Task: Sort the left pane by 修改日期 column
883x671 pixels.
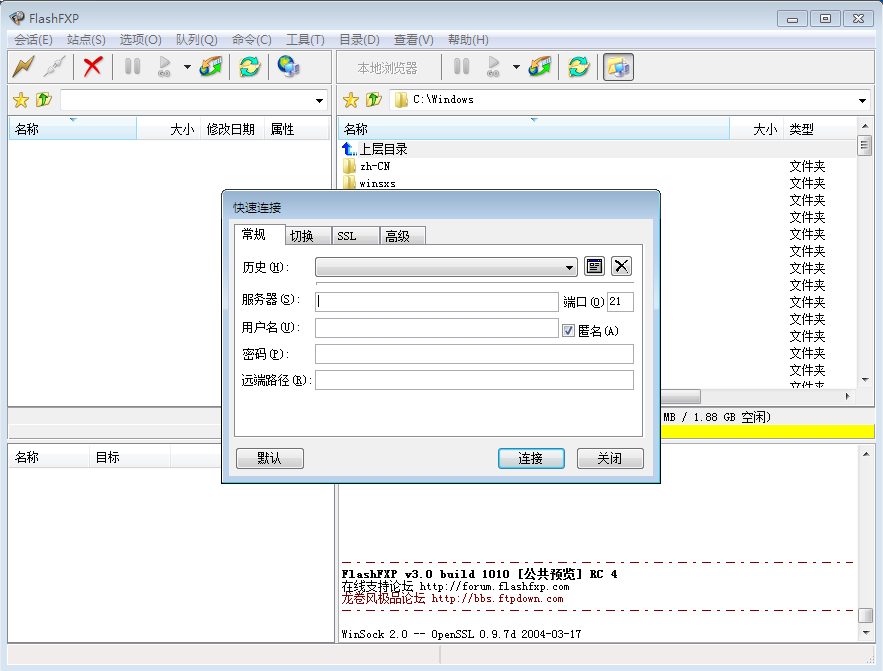Action: click(232, 129)
